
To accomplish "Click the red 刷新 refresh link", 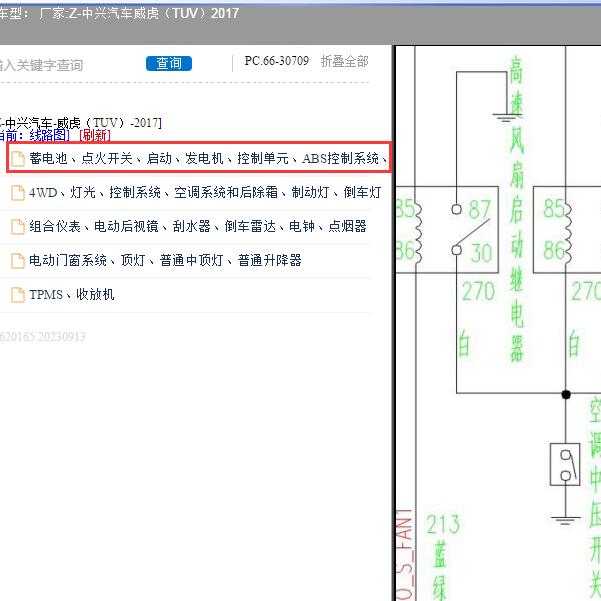I will (95, 135).
